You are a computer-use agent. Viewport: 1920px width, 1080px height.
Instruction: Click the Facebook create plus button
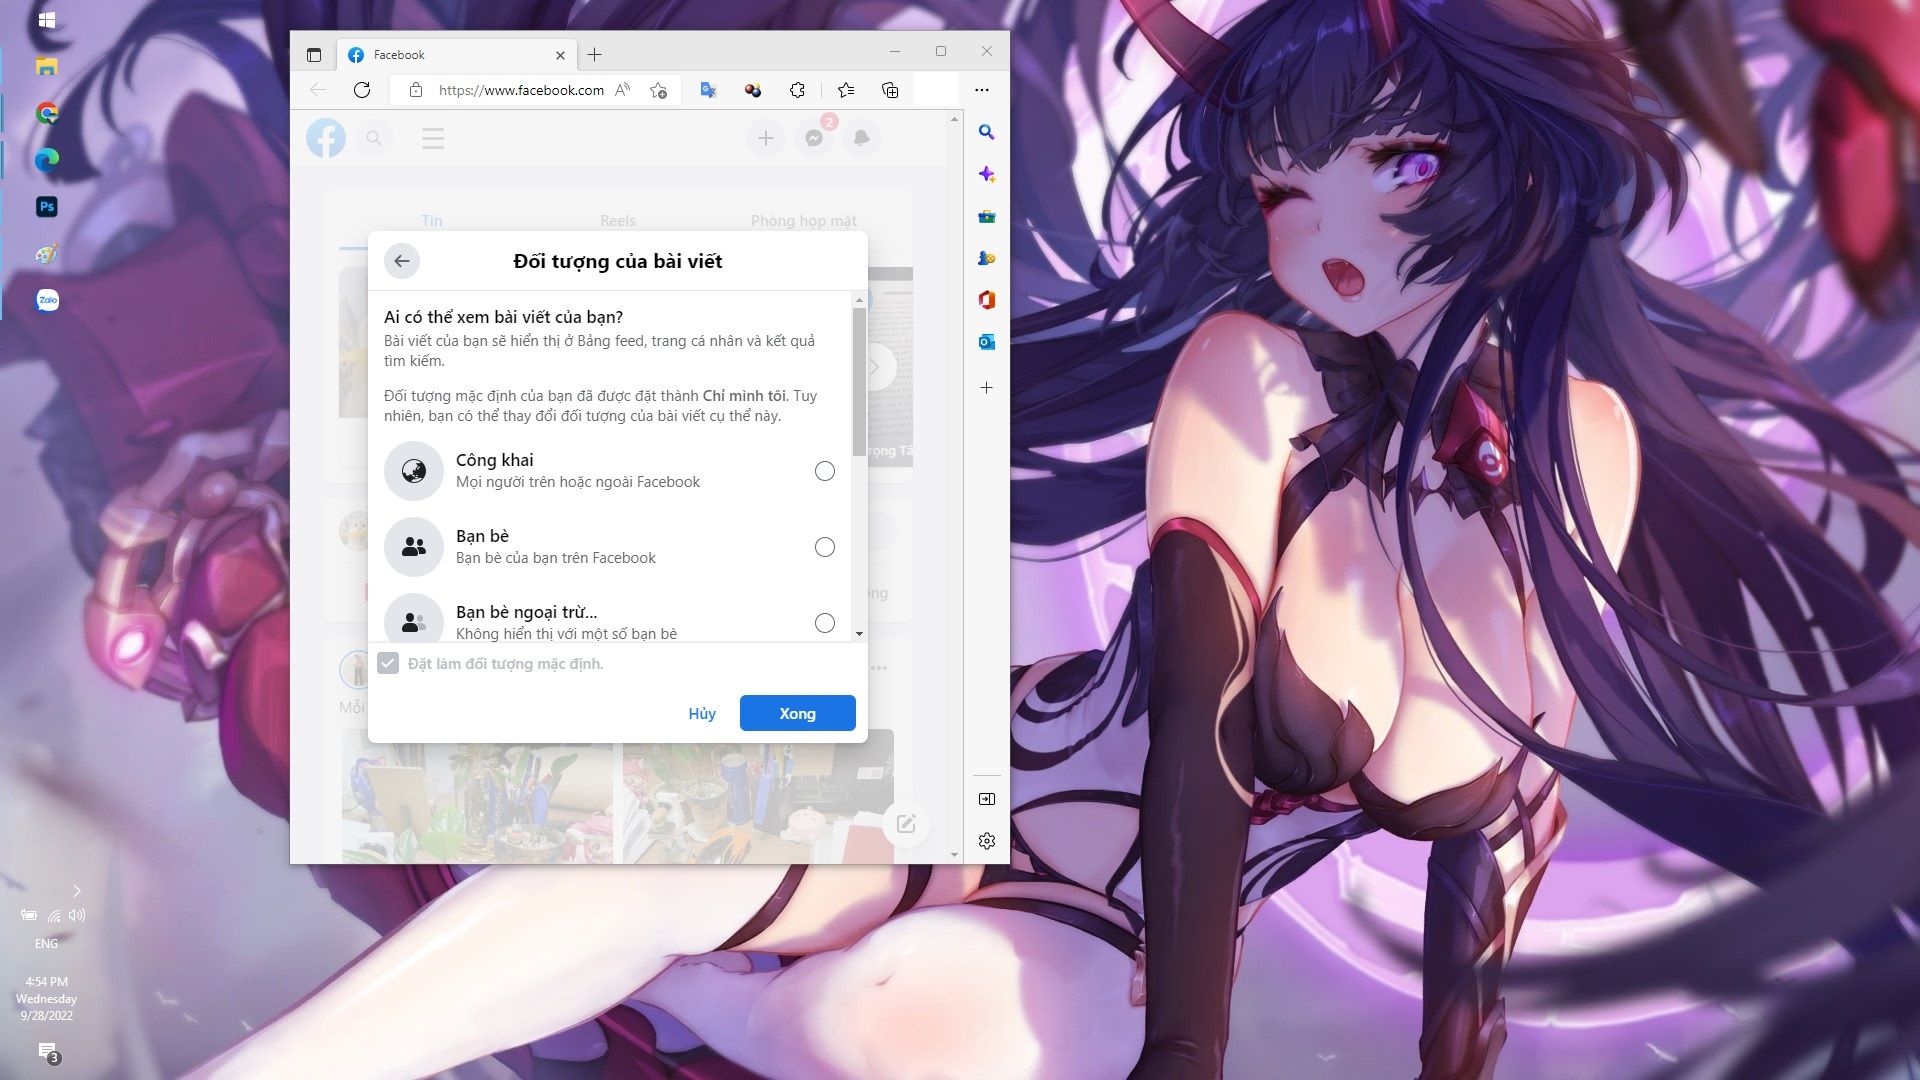(766, 138)
